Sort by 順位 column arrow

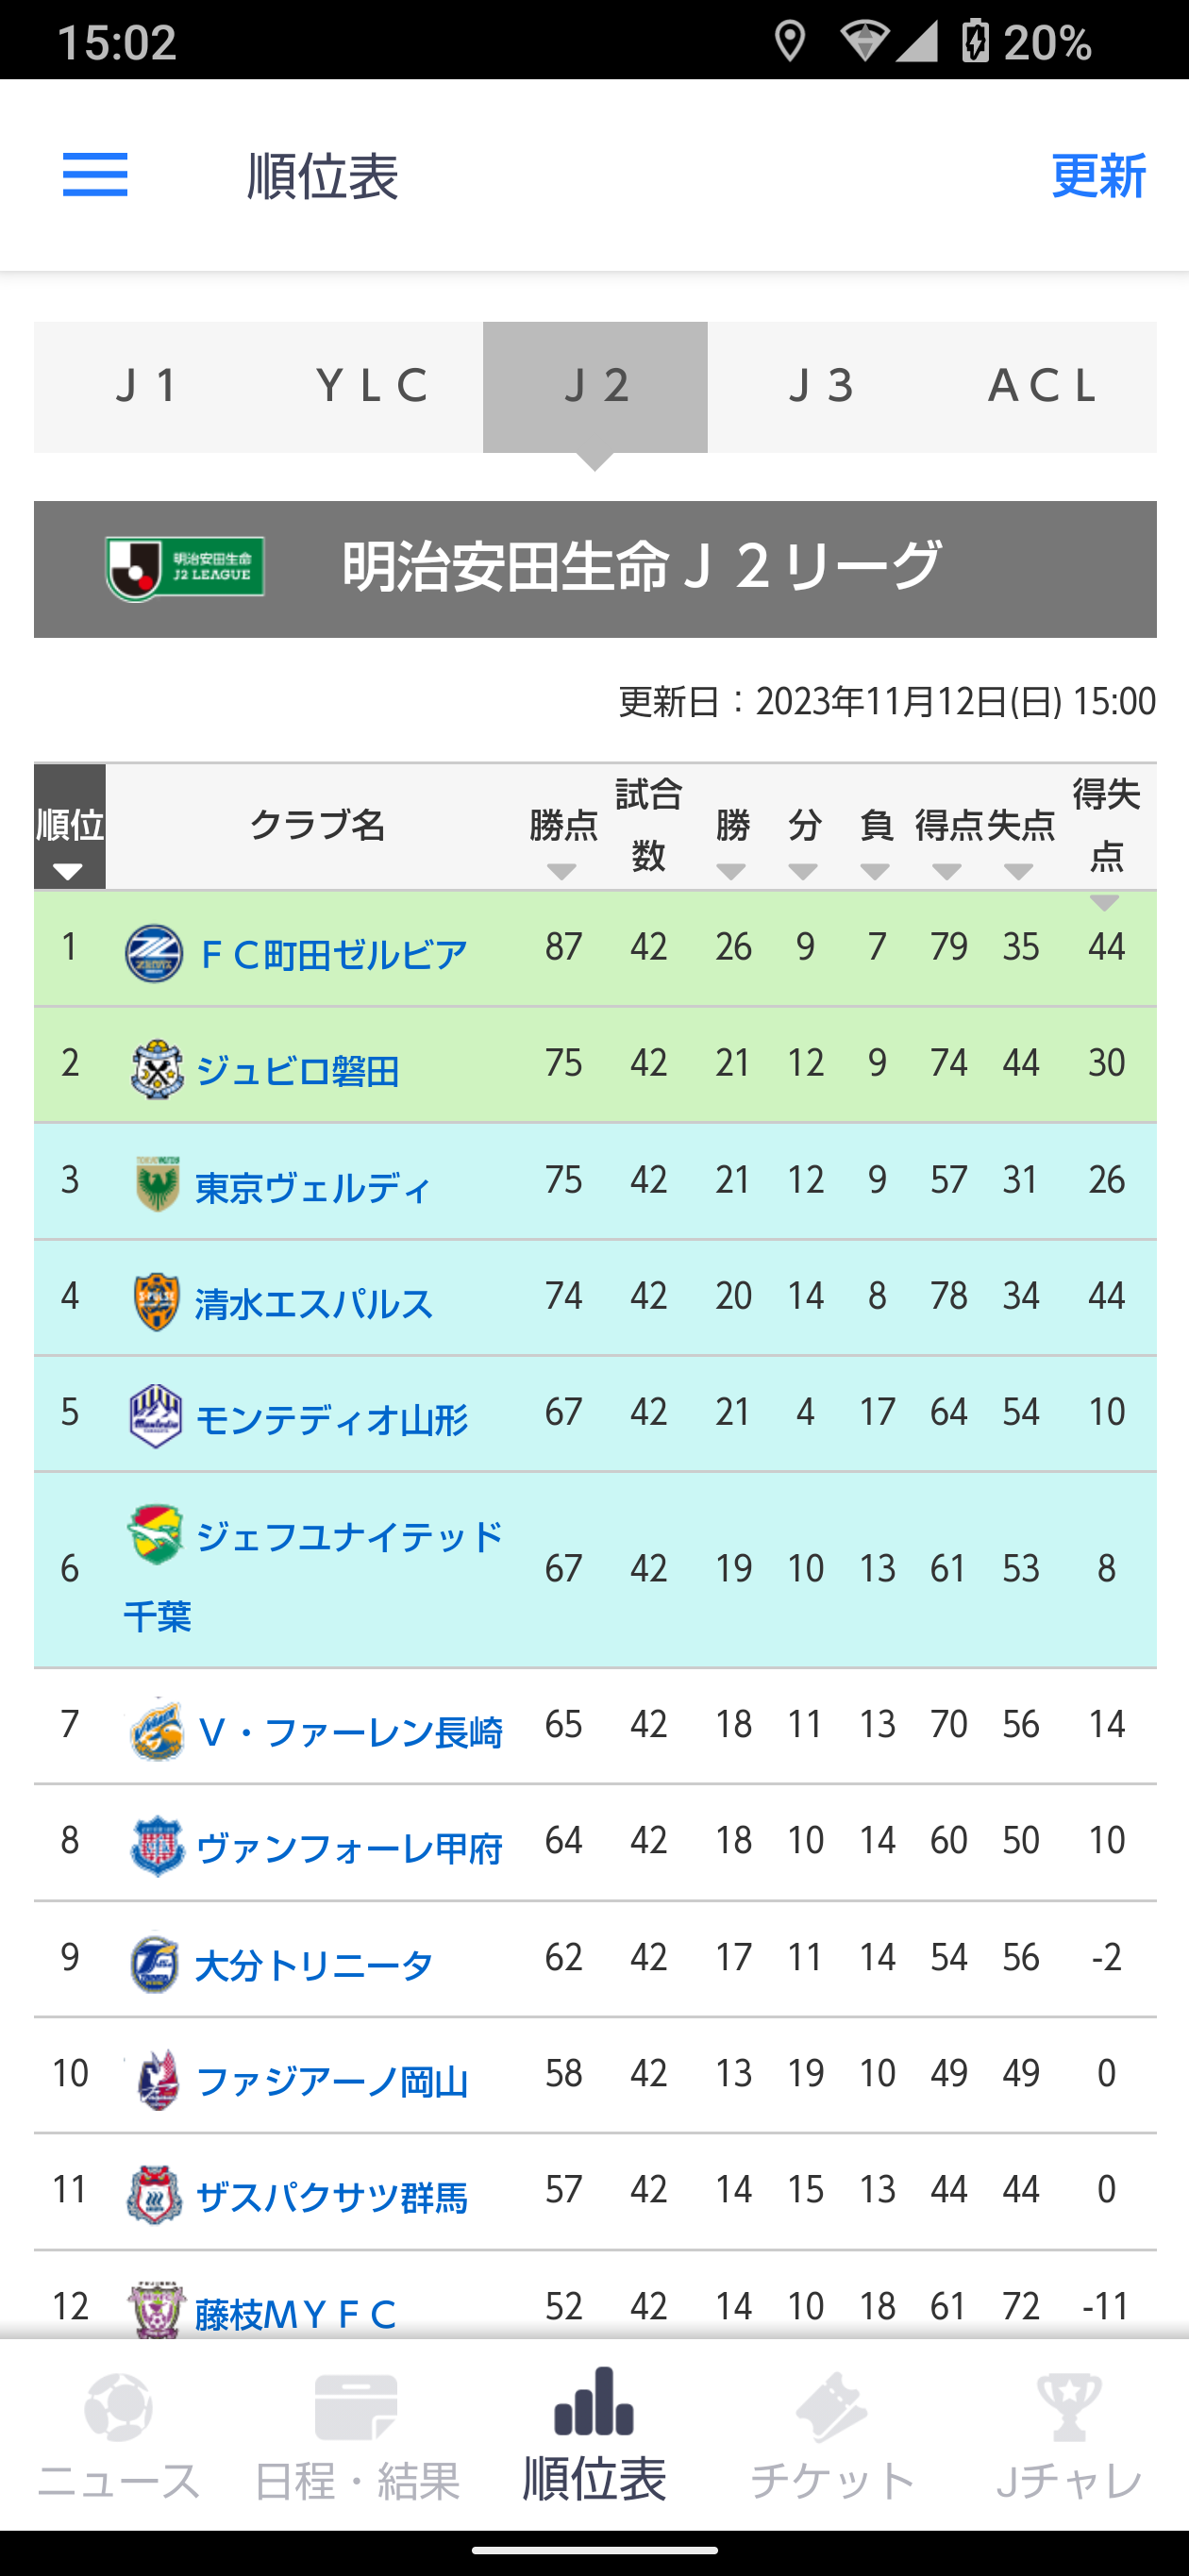[x=68, y=872]
